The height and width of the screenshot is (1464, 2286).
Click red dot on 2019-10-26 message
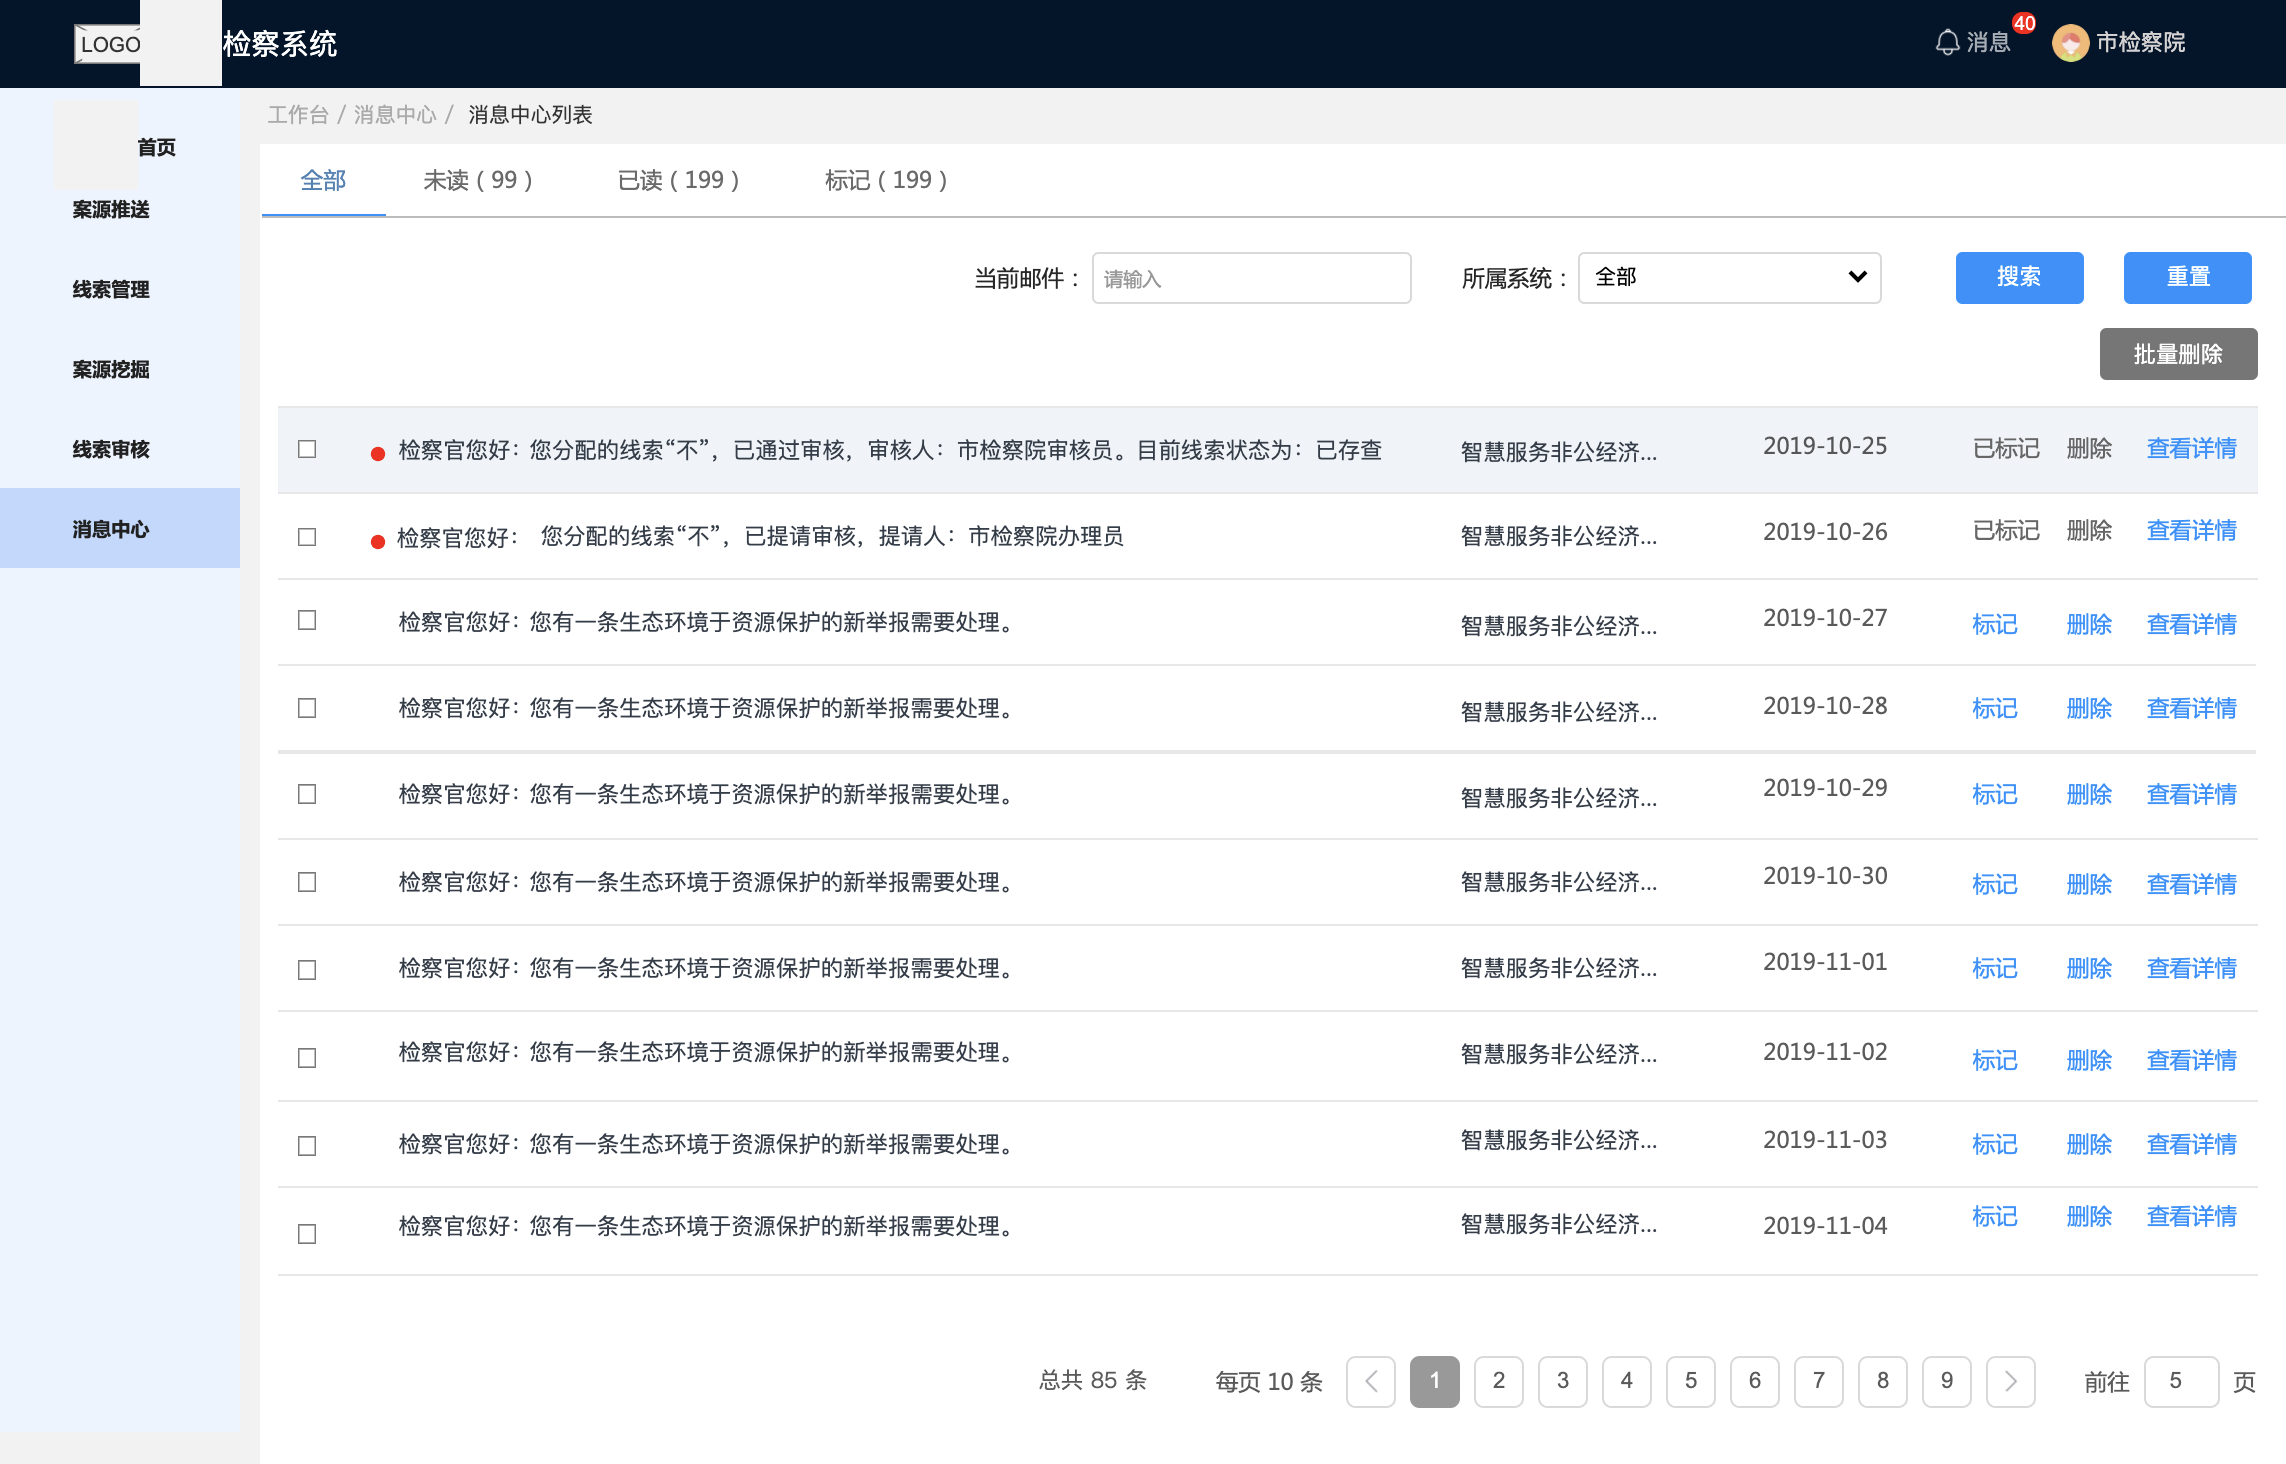click(378, 541)
